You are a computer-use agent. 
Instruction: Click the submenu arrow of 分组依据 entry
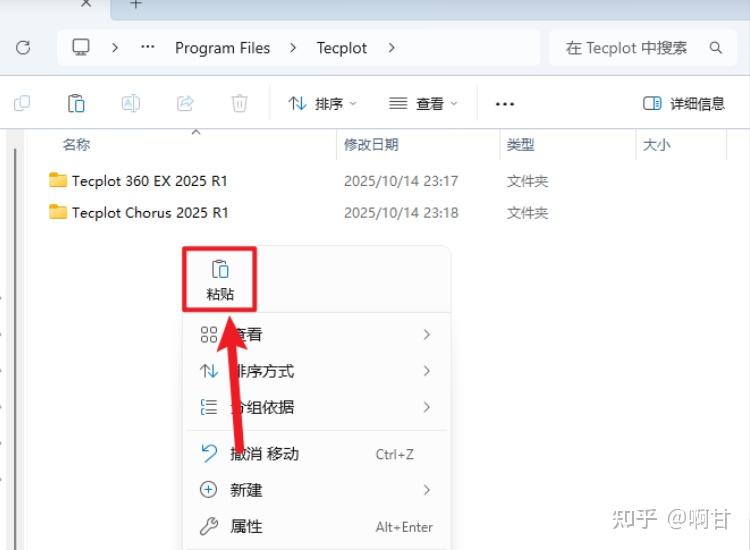click(427, 407)
